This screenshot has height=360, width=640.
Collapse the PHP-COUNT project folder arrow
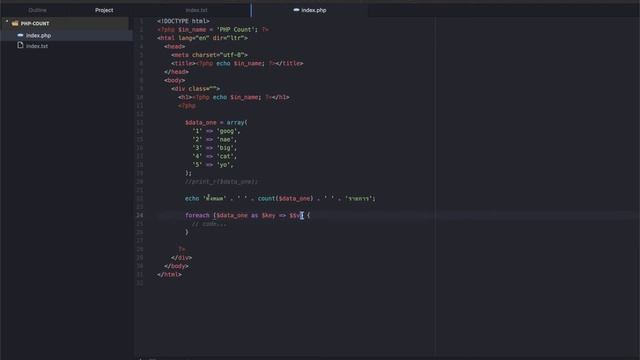click(x=7, y=22)
